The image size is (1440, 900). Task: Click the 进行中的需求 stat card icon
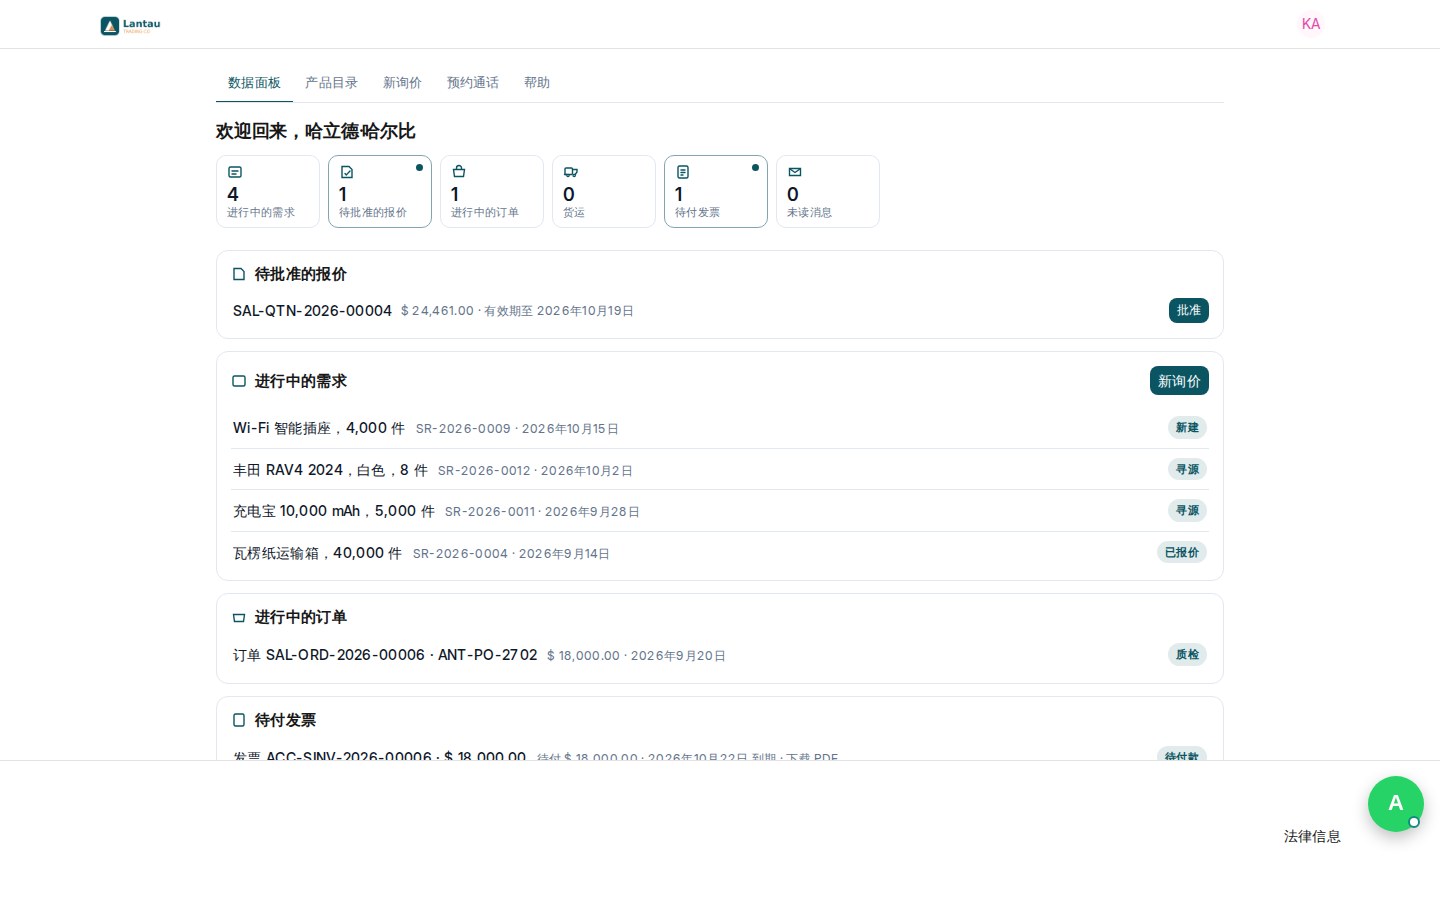235,172
